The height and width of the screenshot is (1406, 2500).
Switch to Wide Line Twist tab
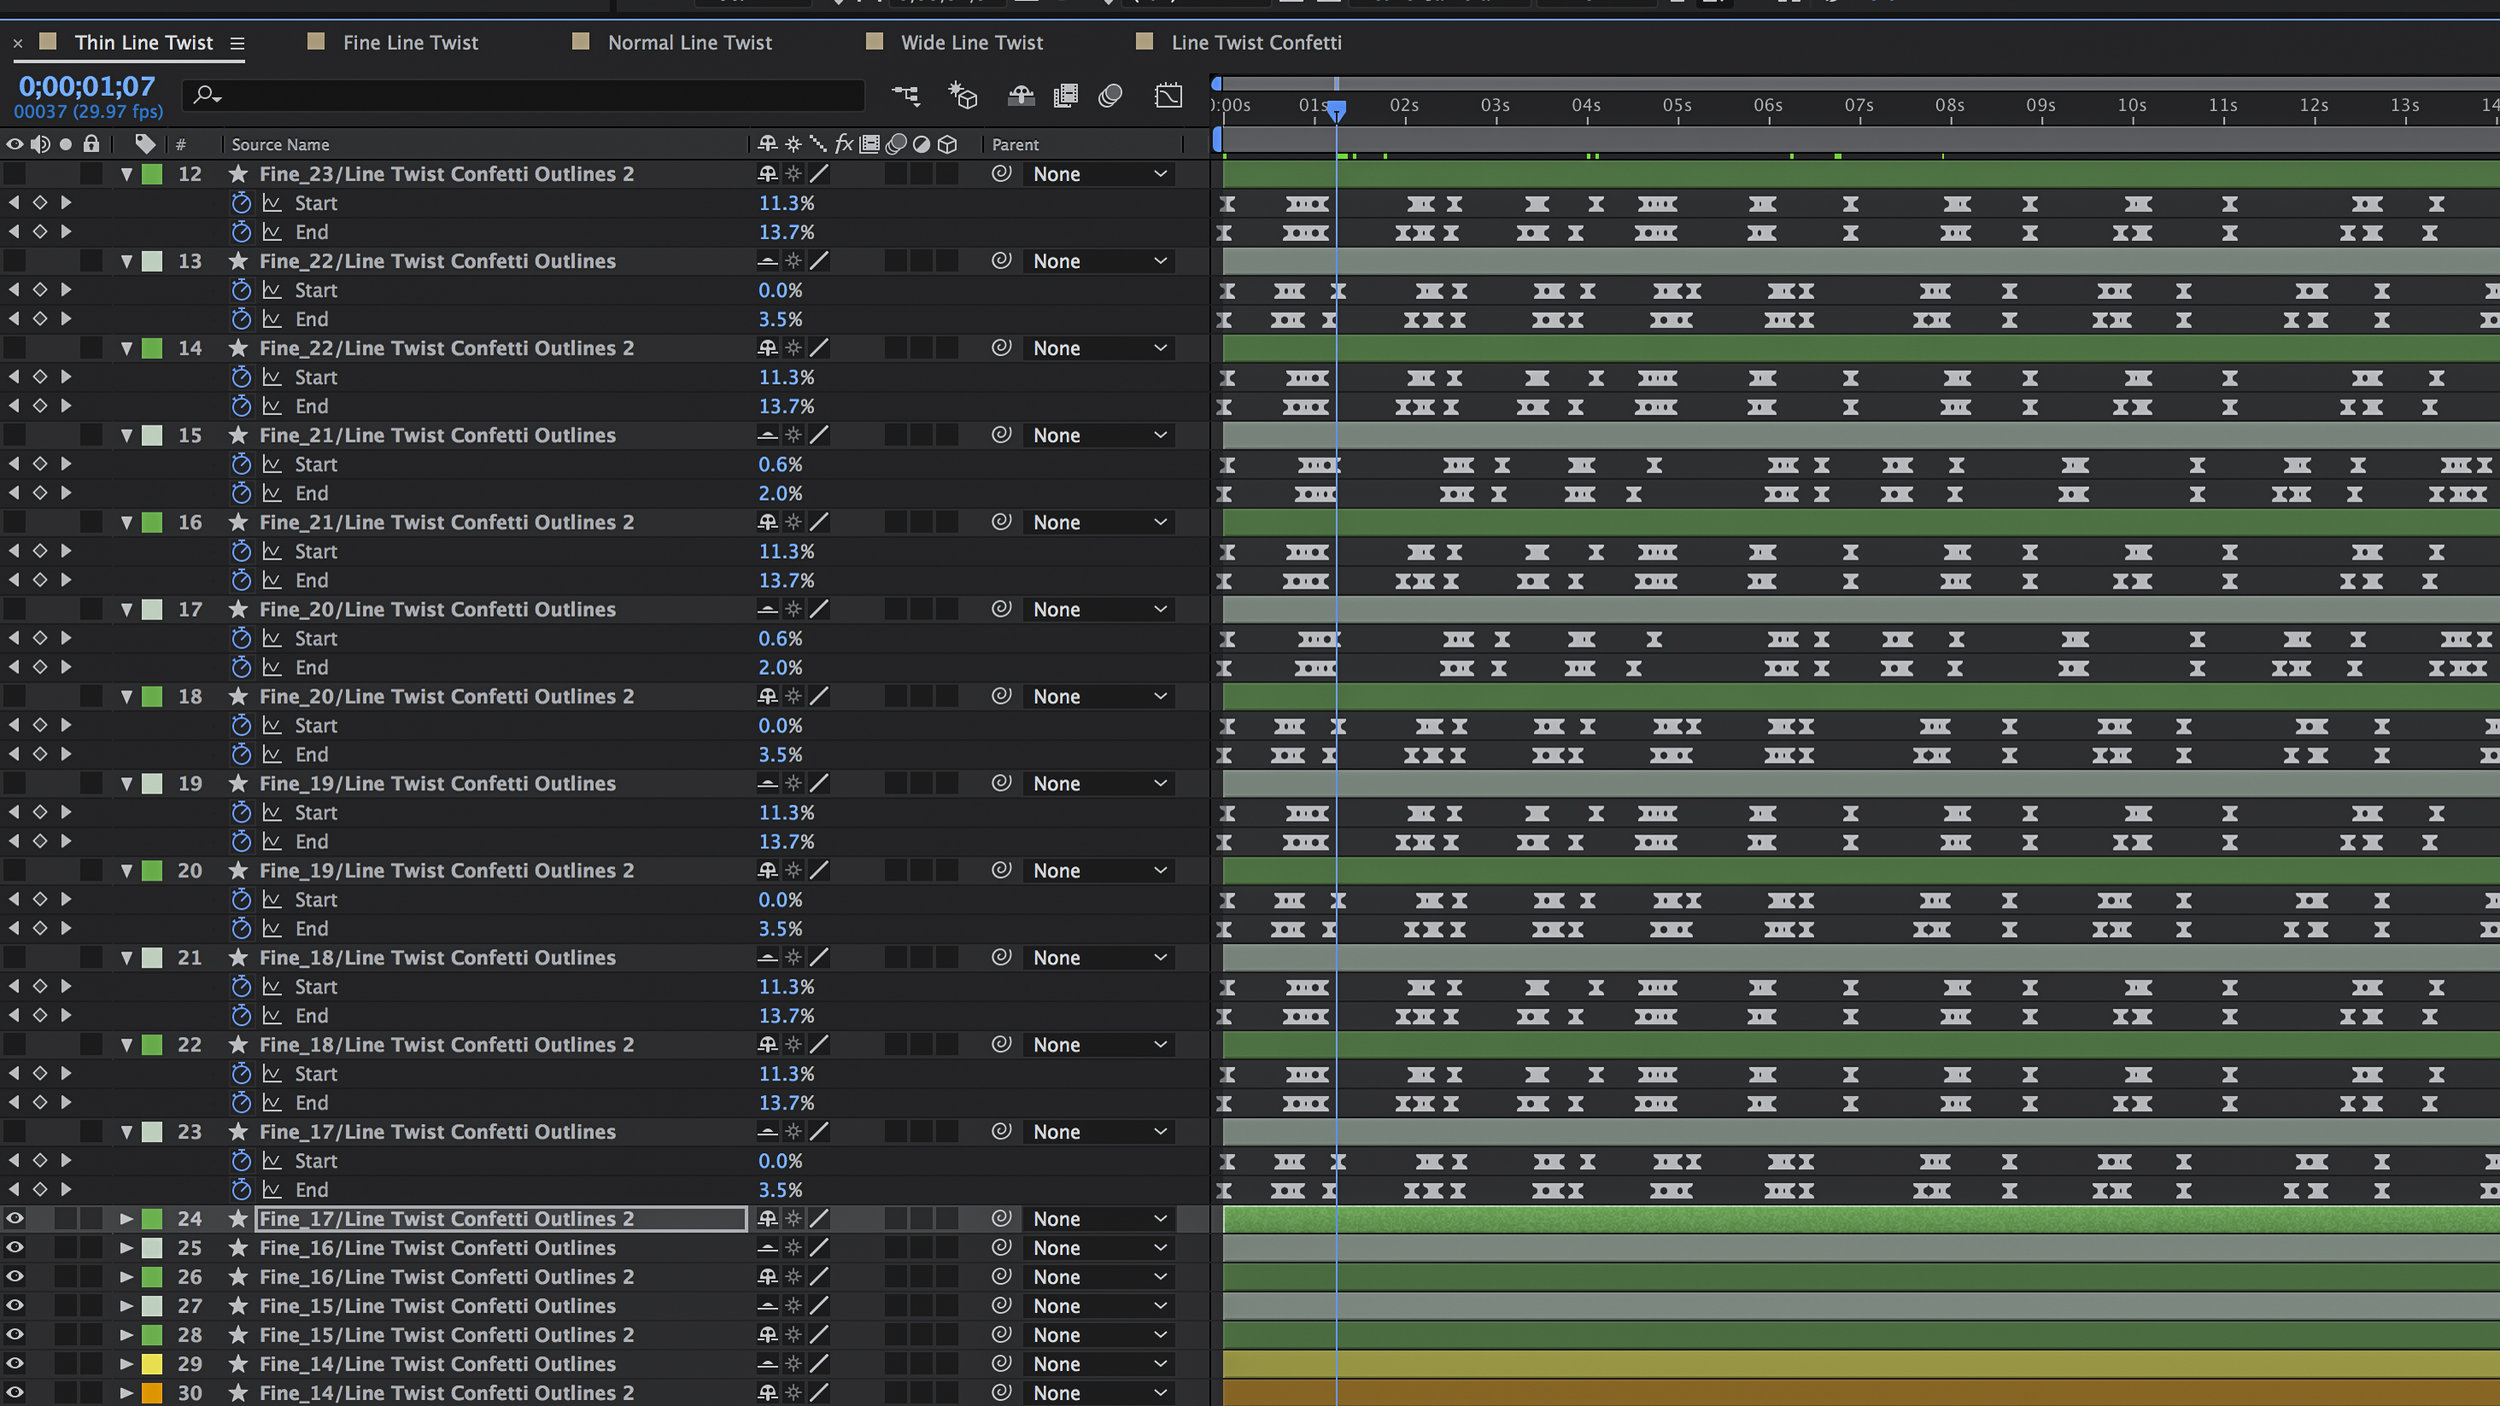coord(972,43)
